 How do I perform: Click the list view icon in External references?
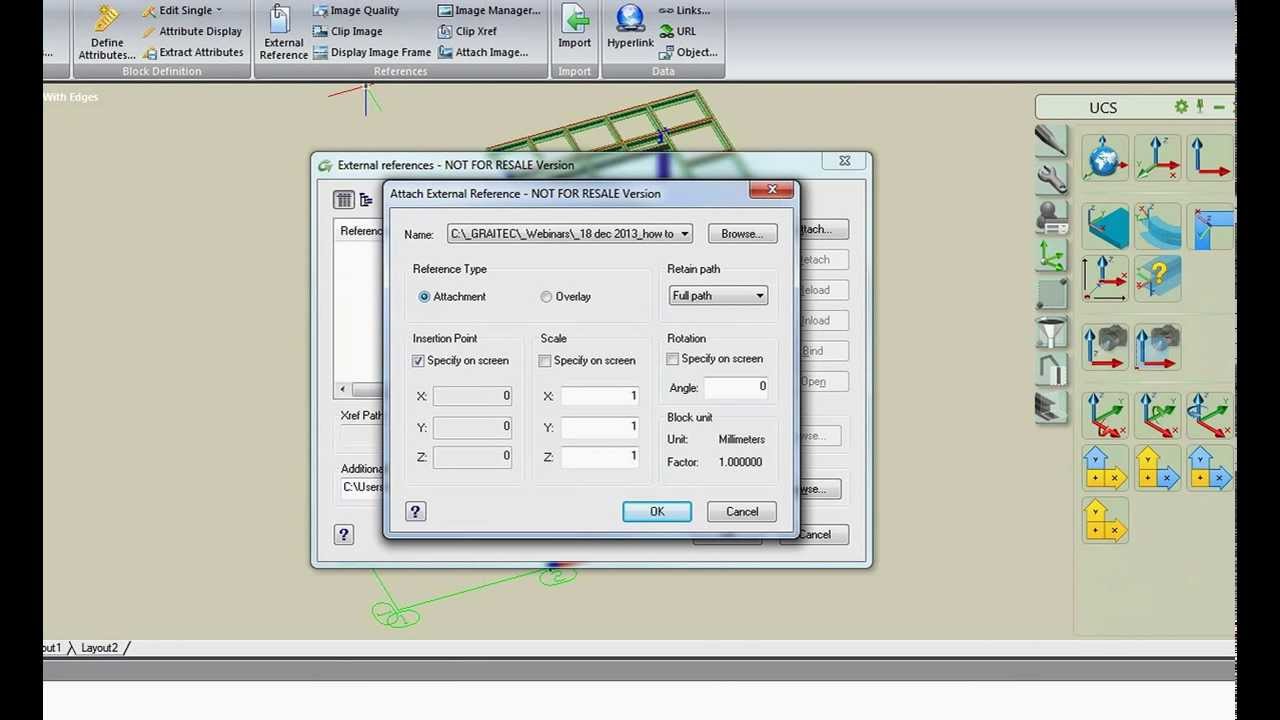click(343, 200)
